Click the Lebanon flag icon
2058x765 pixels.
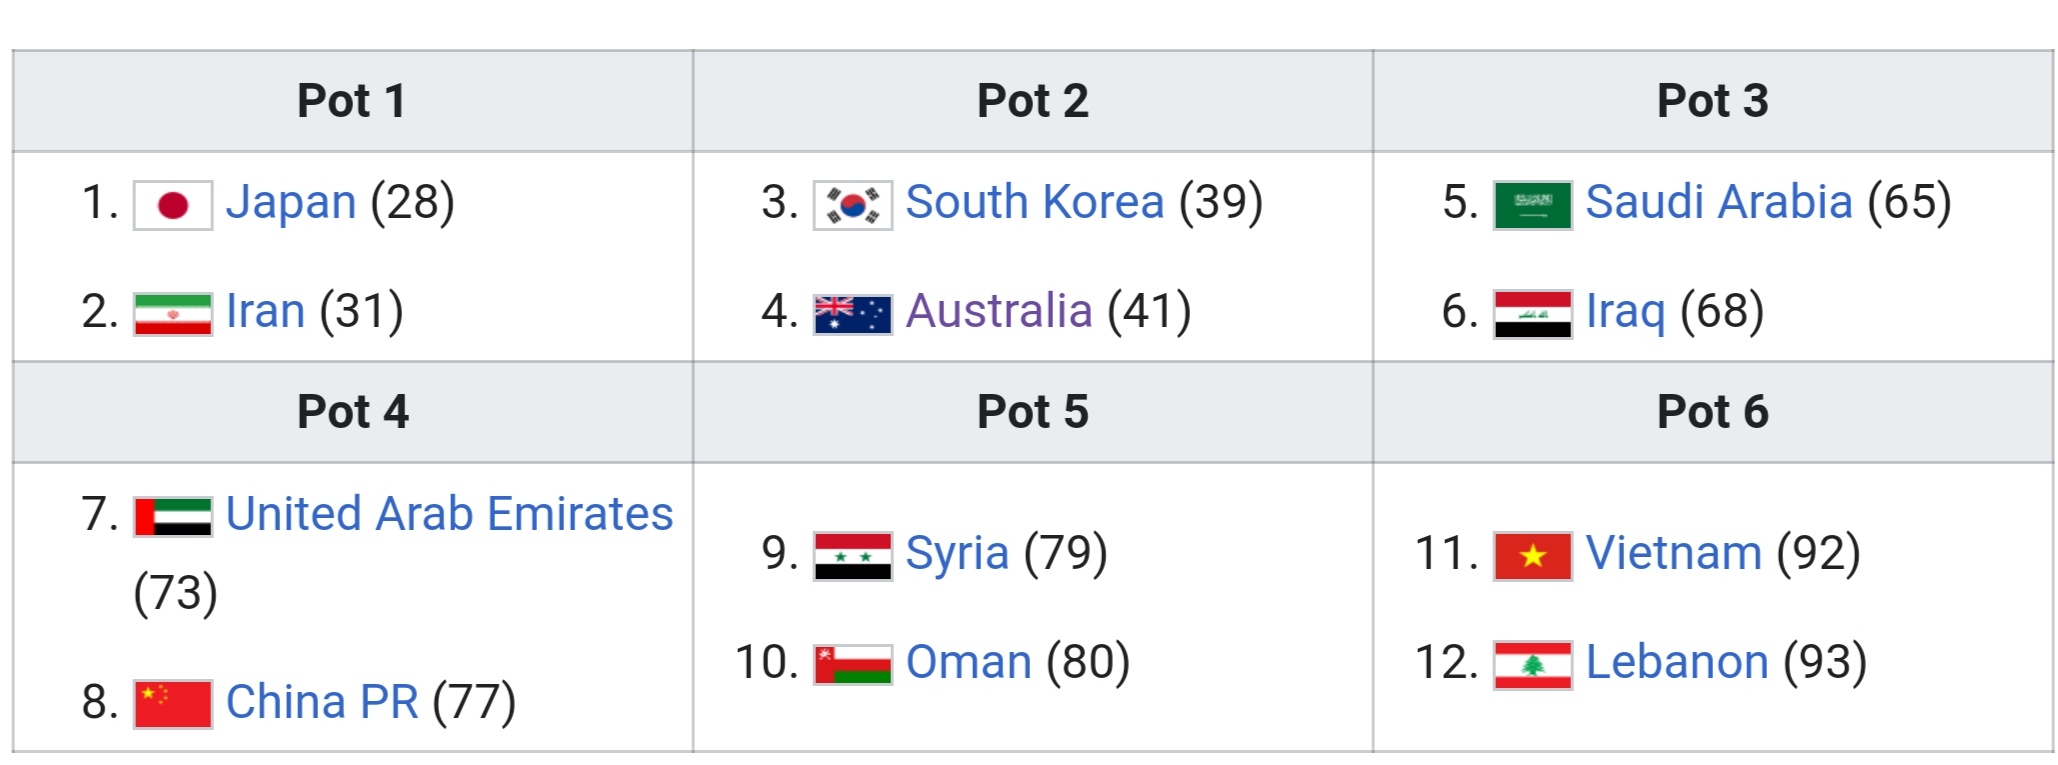pyautogui.click(x=1533, y=665)
